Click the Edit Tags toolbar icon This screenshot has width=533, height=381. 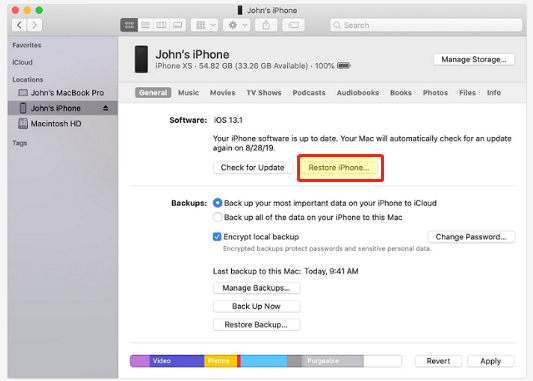tap(293, 25)
